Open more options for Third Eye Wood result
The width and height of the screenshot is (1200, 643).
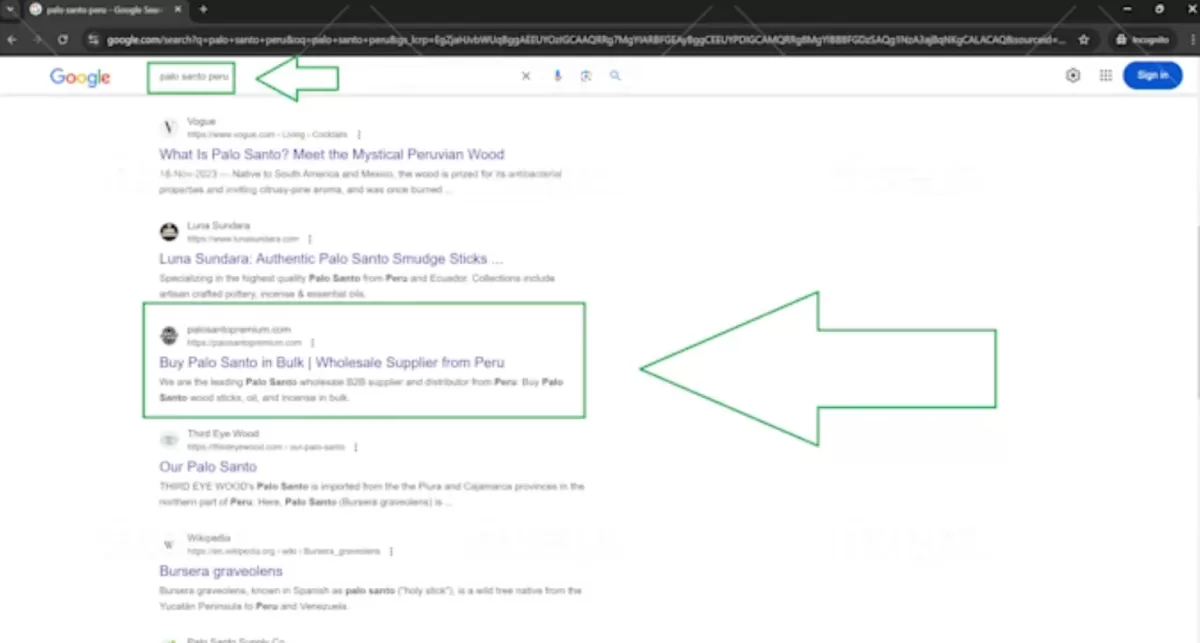[x=355, y=447]
